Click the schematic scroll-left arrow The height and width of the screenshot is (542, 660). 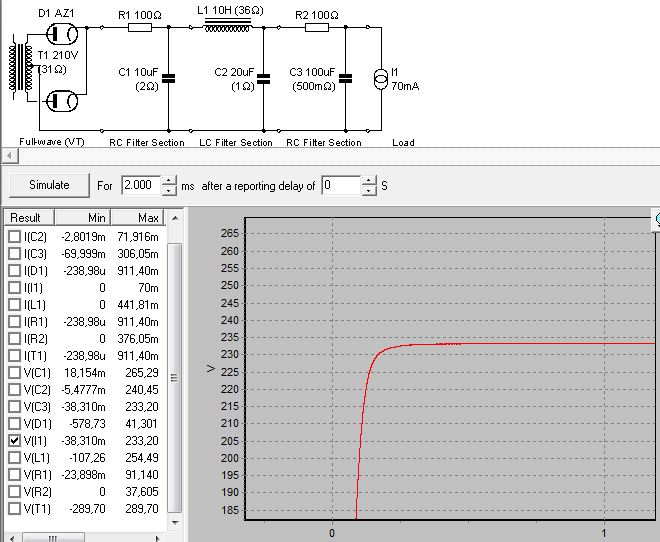tap(10, 156)
